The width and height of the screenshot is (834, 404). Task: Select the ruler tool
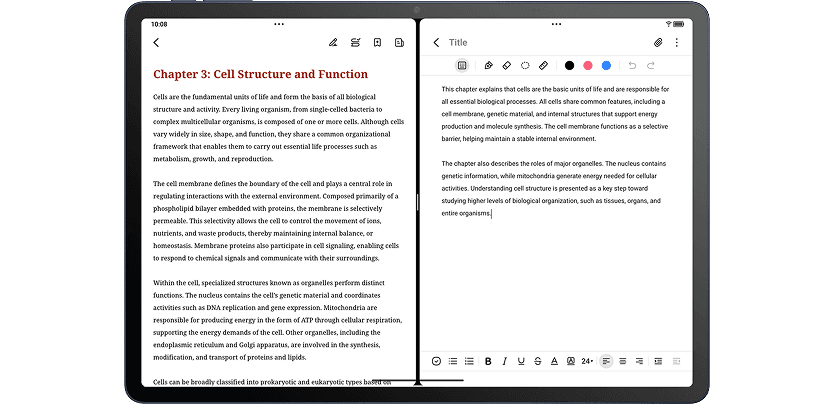coord(543,65)
